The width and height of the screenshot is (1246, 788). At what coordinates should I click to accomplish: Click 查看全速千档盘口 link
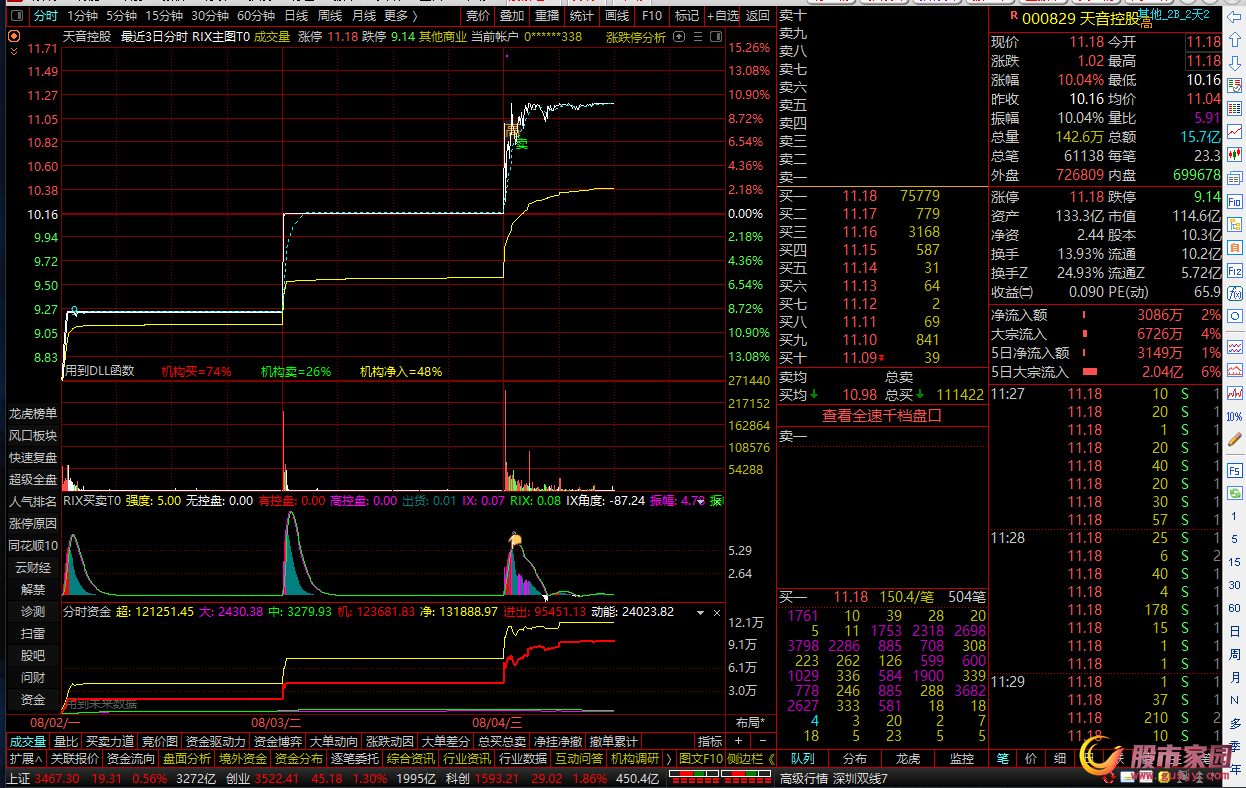[x=882, y=416]
